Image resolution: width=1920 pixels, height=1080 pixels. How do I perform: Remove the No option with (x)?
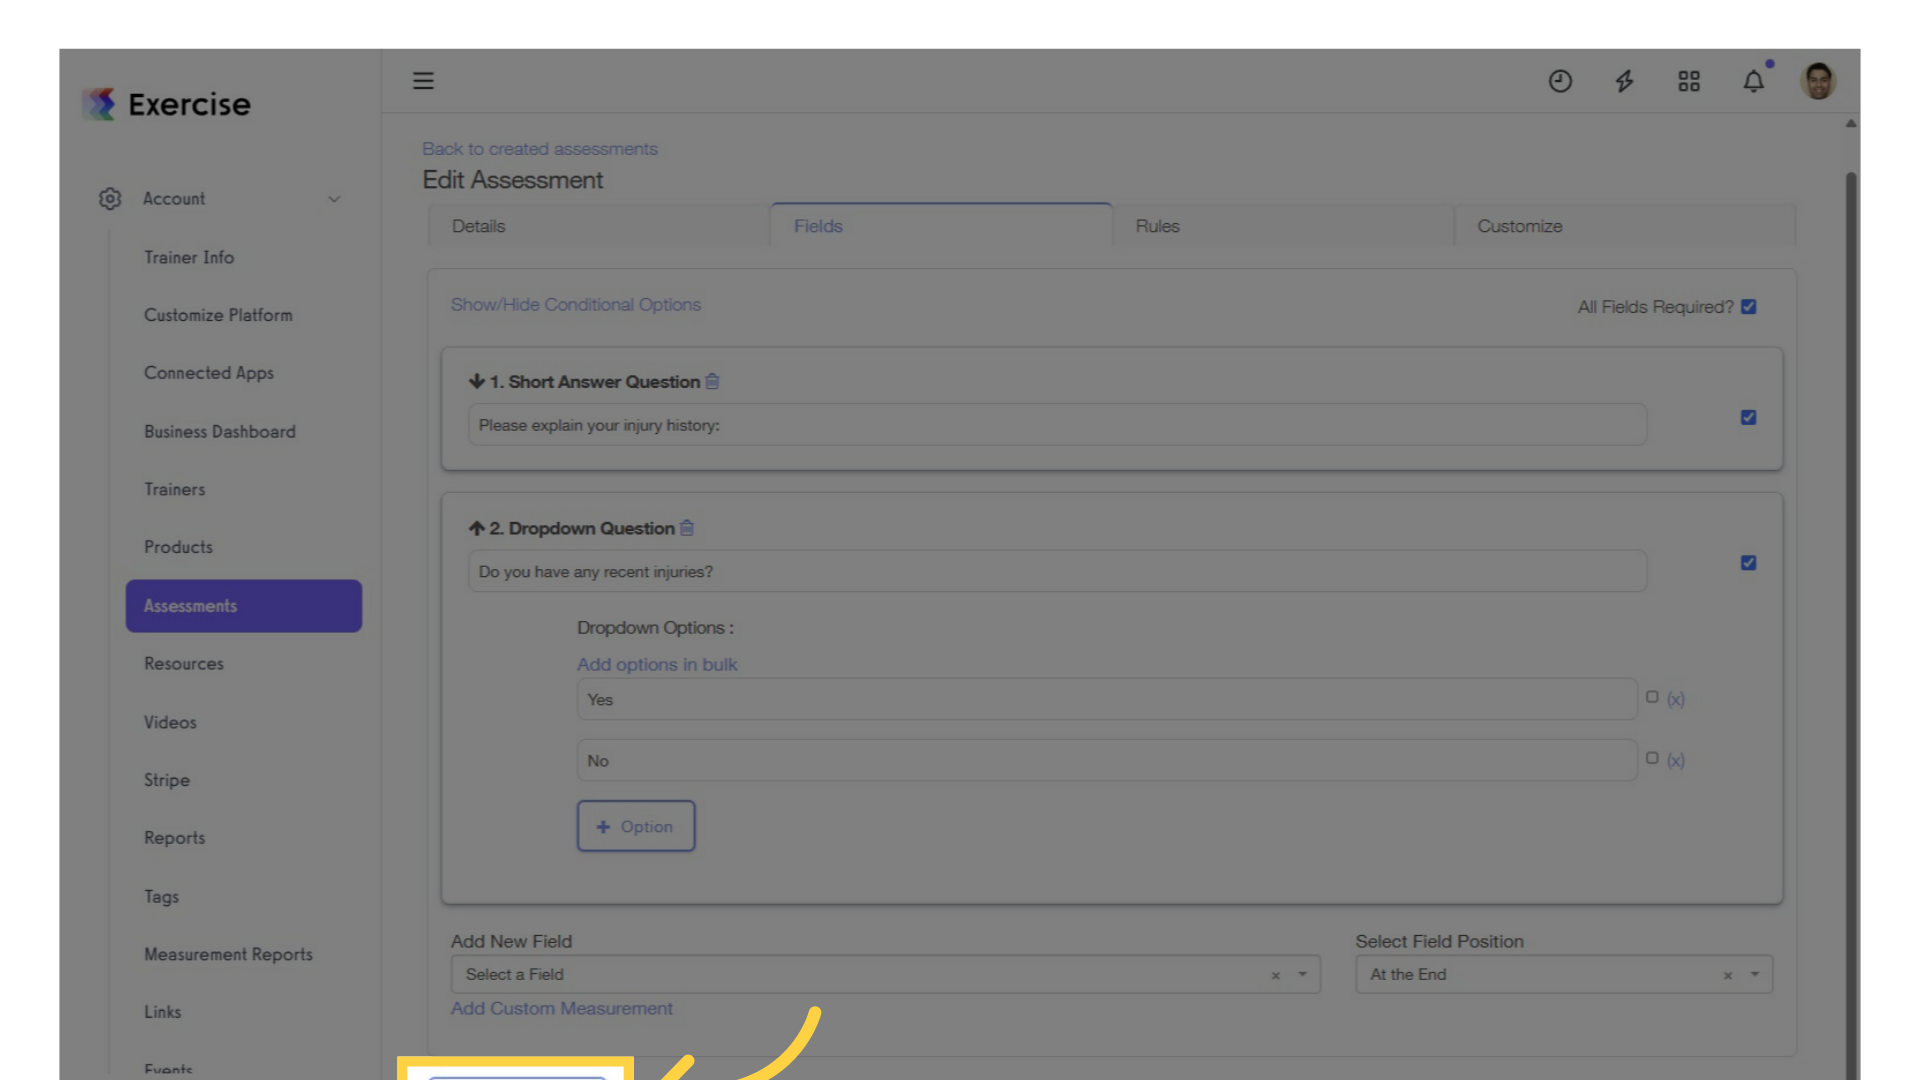[x=1676, y=760]
